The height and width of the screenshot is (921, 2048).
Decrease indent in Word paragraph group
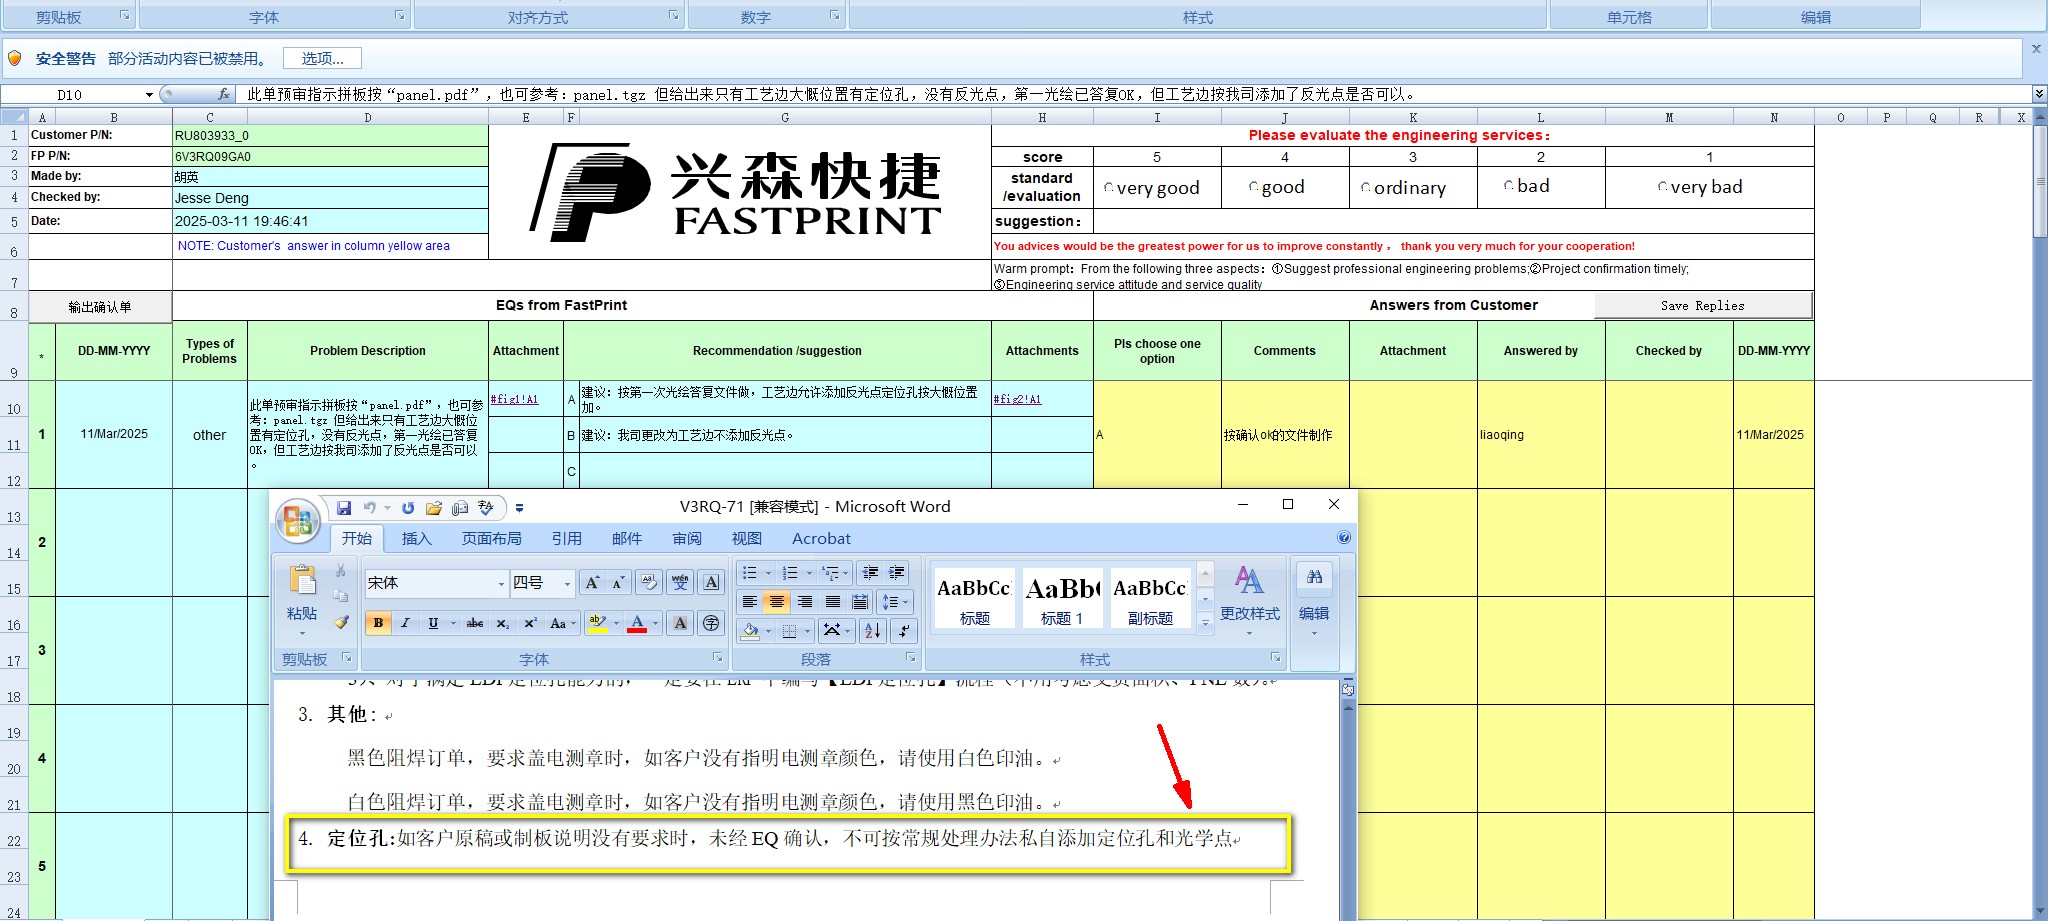[870, 573]
